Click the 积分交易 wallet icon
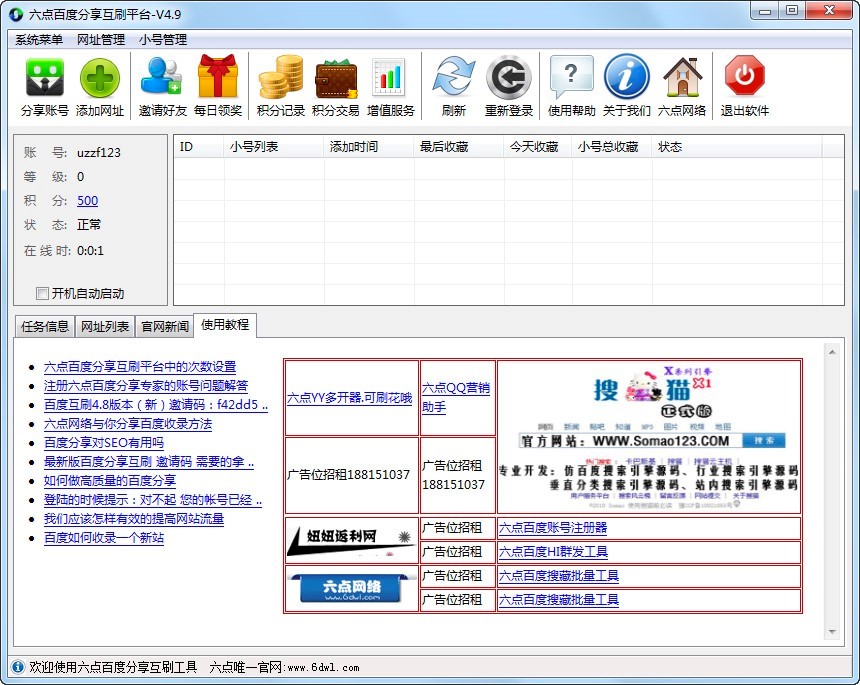860x685 pixels. coord(336,78)
